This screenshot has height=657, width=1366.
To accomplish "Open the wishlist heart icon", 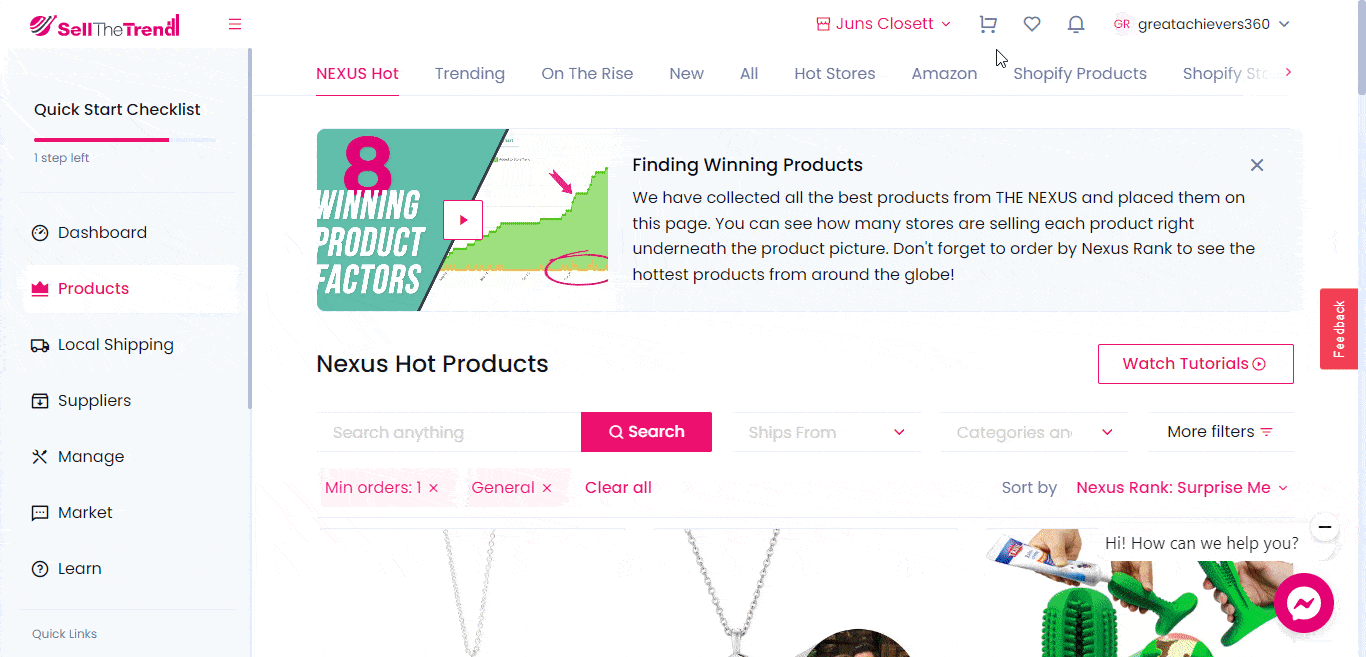I will click(1032, 24).
